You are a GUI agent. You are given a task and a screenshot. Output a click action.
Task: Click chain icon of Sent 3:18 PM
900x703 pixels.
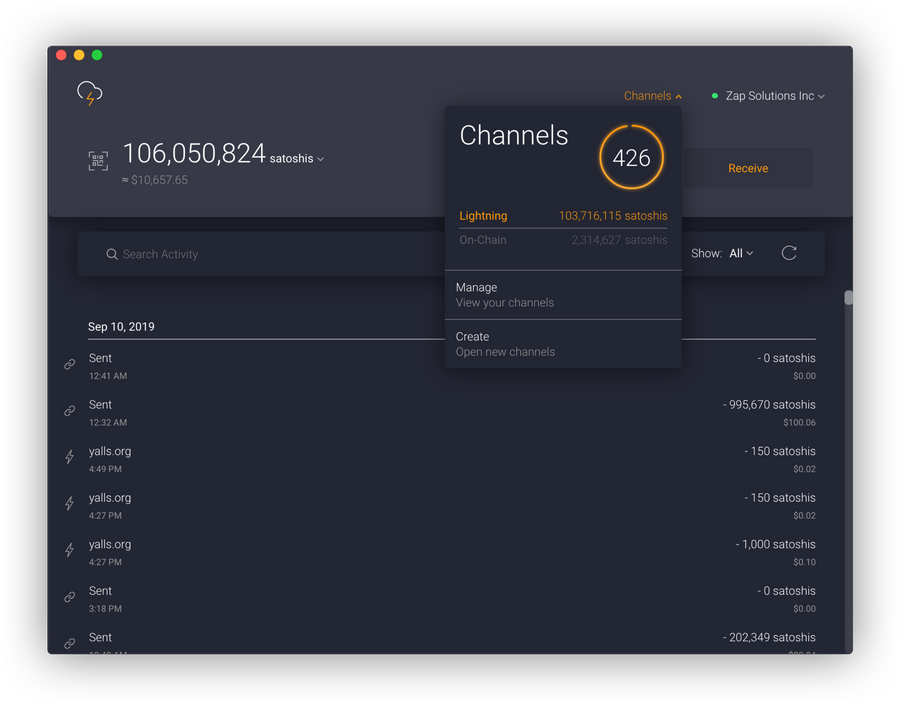click(69, 597)
